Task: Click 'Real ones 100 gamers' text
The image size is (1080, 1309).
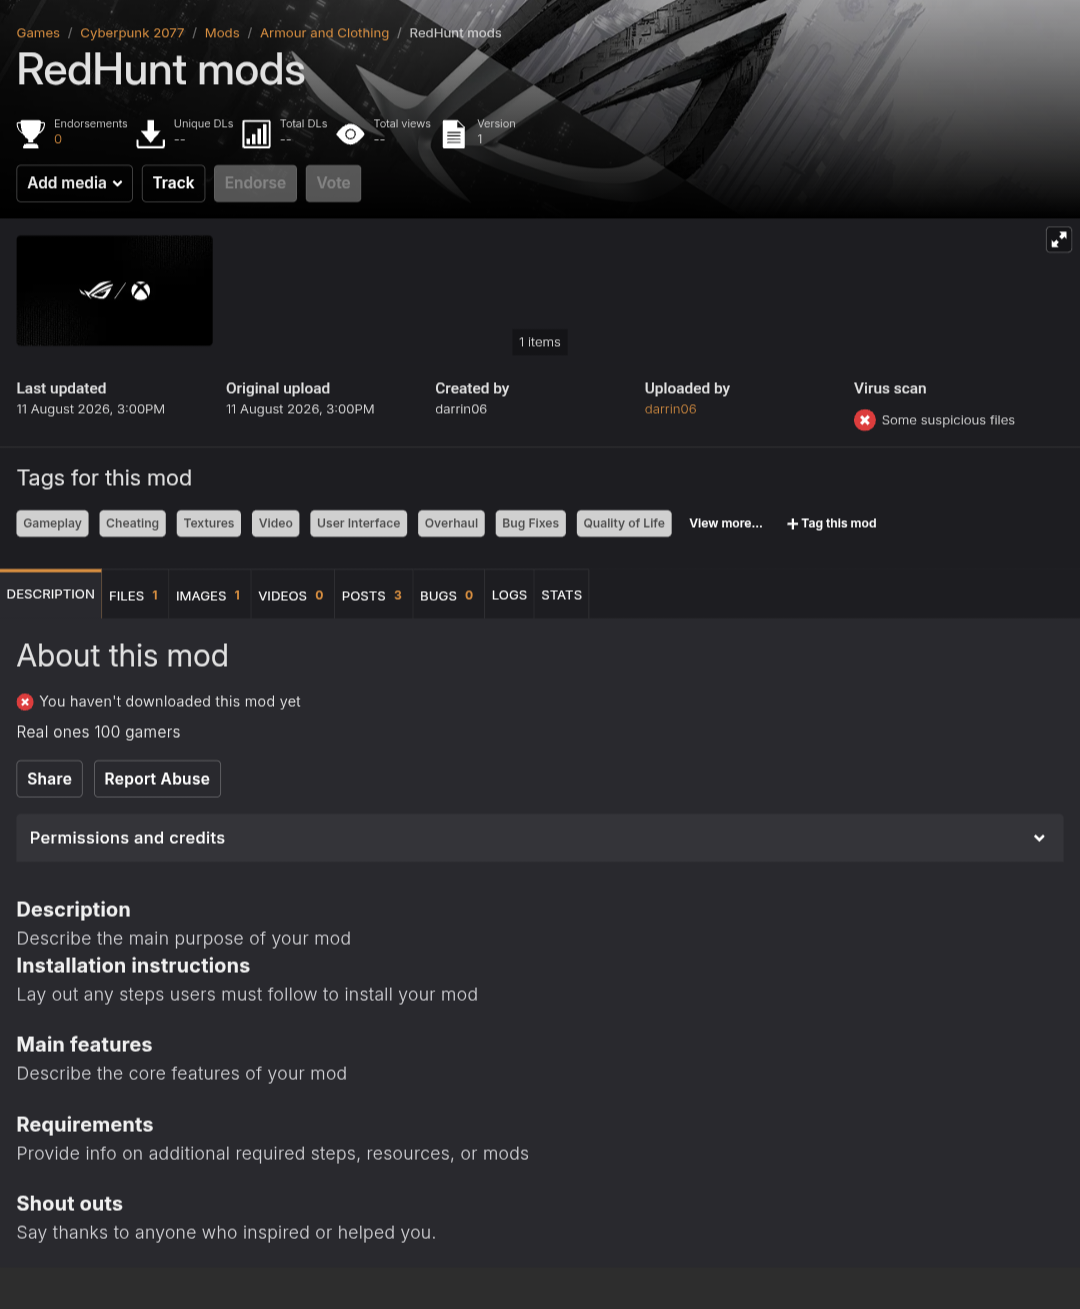Action: pos(99,732)
